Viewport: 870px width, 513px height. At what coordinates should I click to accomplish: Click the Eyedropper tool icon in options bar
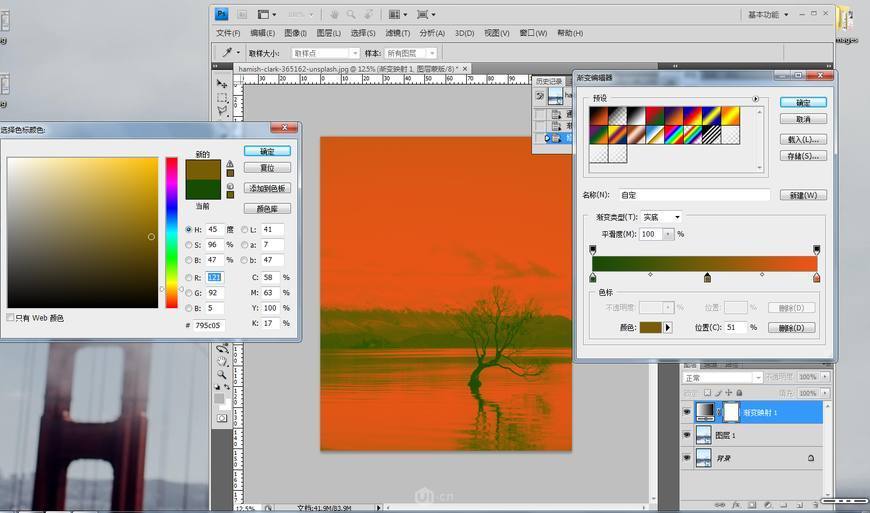click(x=227, y=52)
